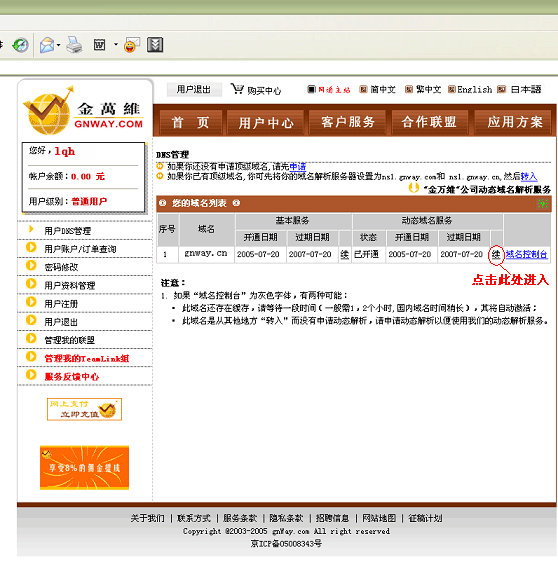Open 密码修改 in the sidebar
558x564 pixels.
(61, 267)
